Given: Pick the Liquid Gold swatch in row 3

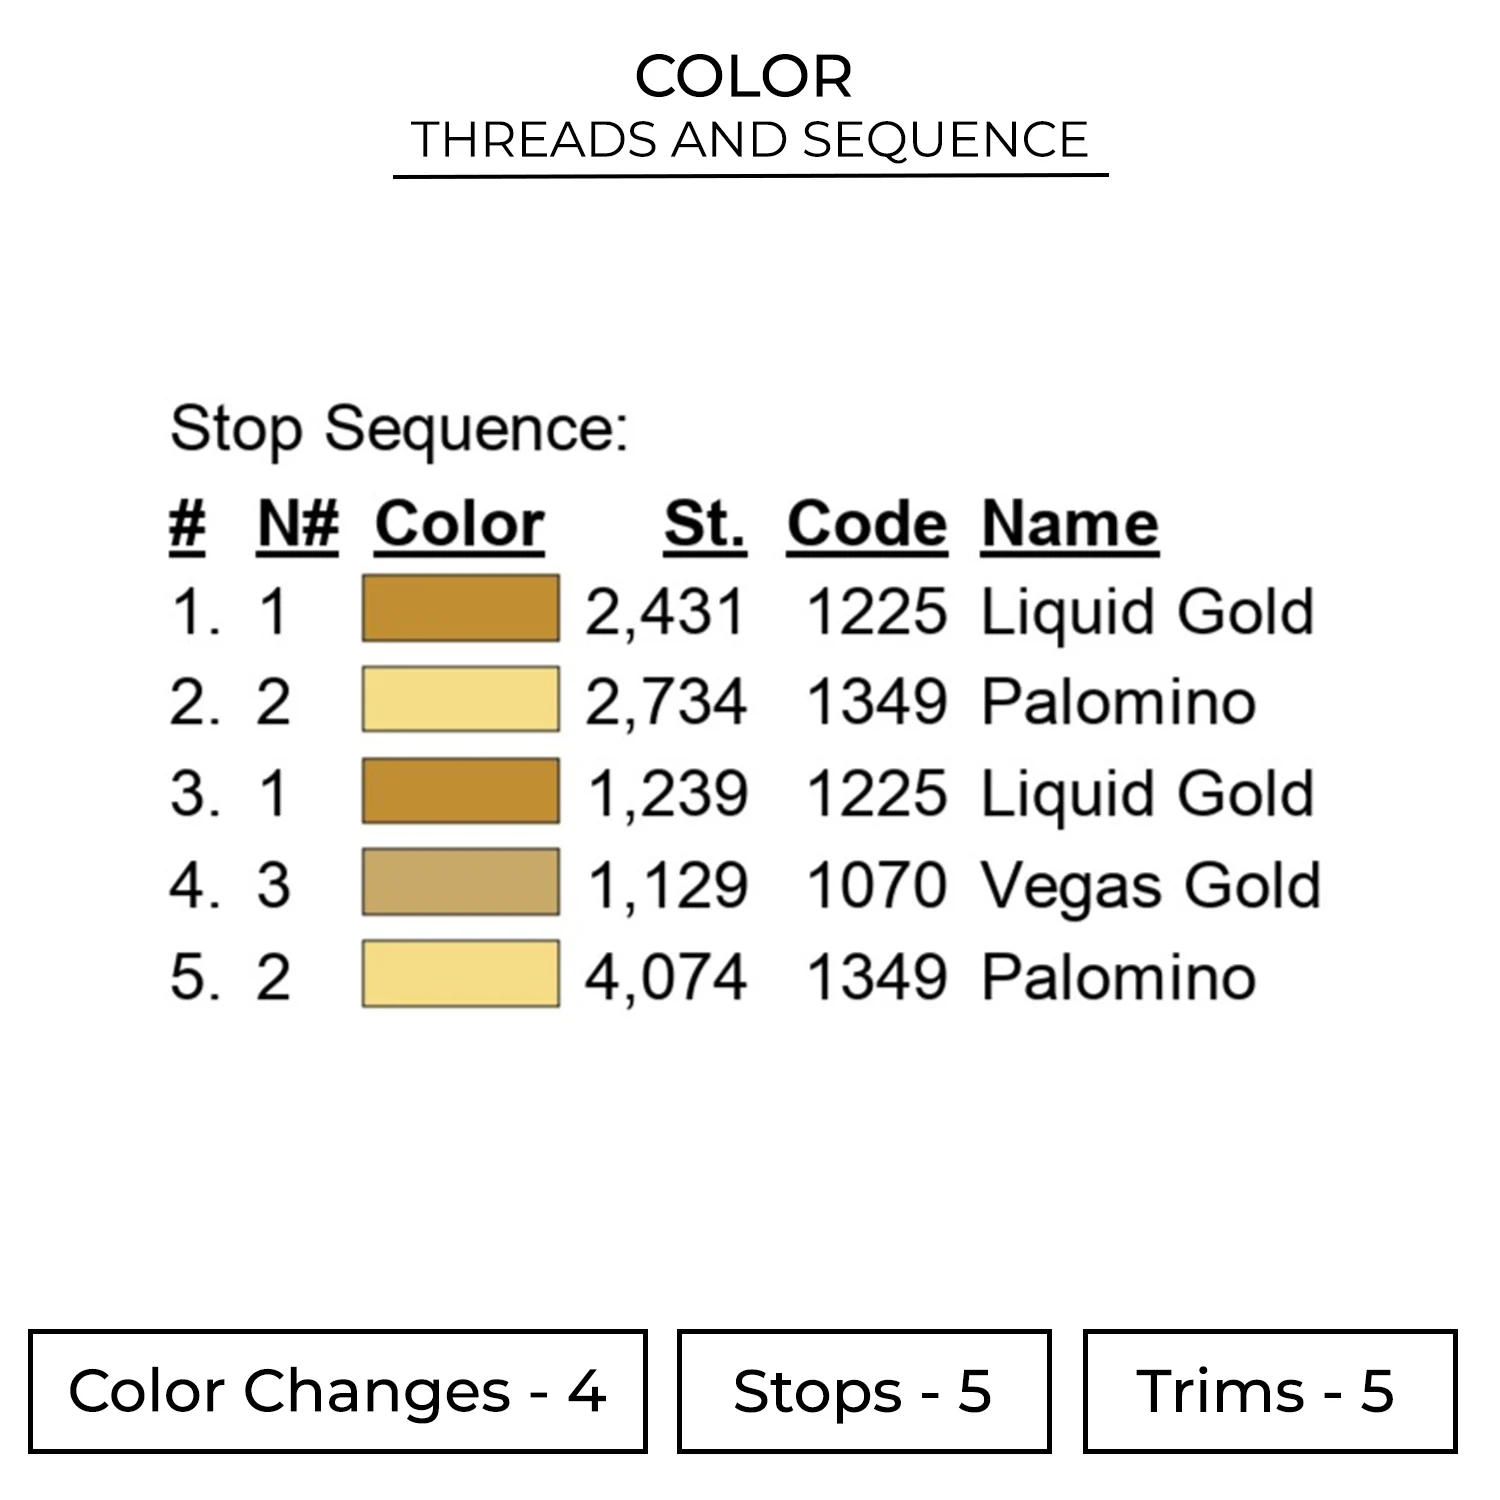Looking at the screenshot, I should click(460, 791).
